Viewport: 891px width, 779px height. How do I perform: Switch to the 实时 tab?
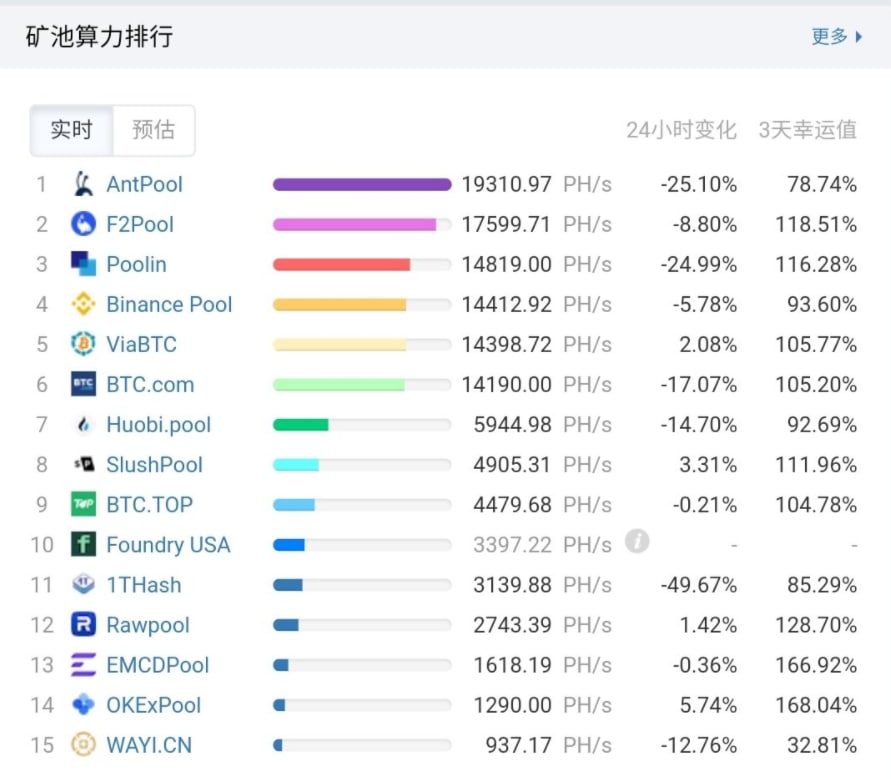tap(72, 130)
